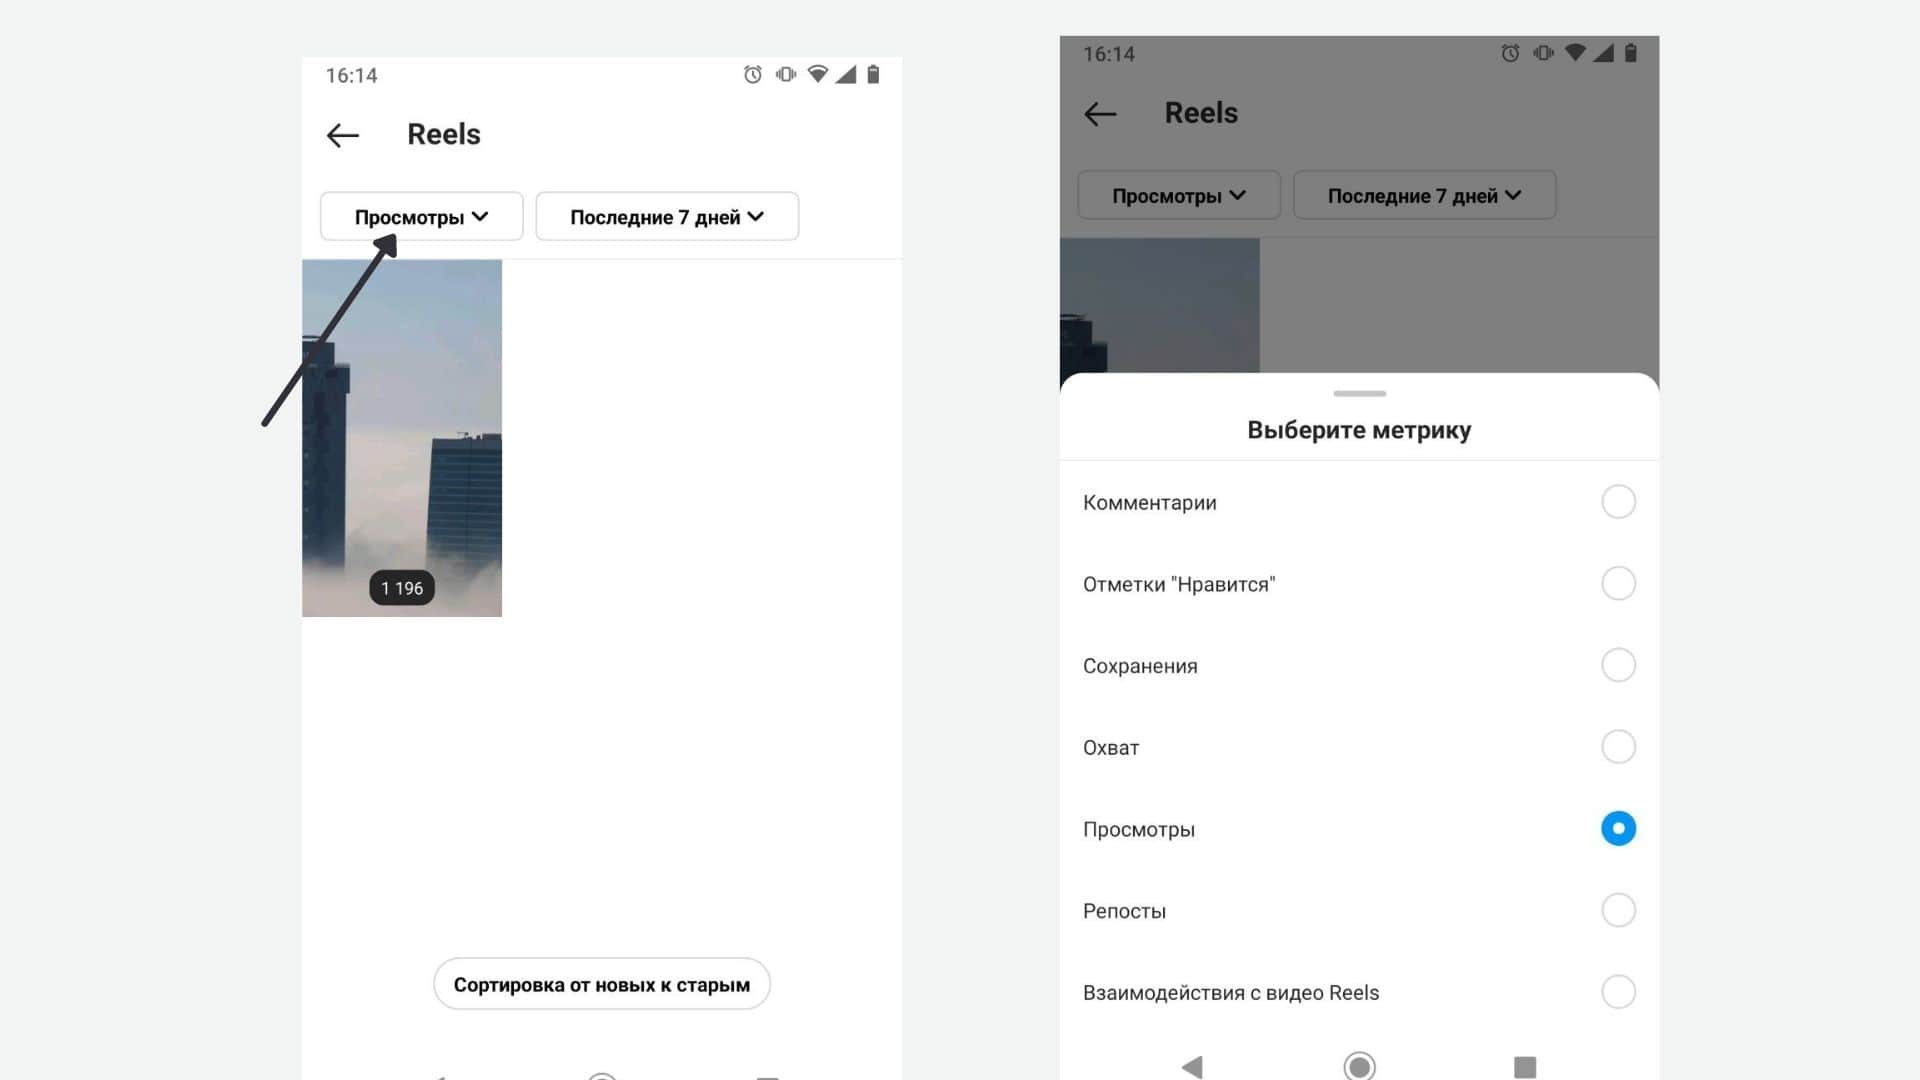Open Просмотры dropdown in dimmed right screen

(x=1179, y=195)
